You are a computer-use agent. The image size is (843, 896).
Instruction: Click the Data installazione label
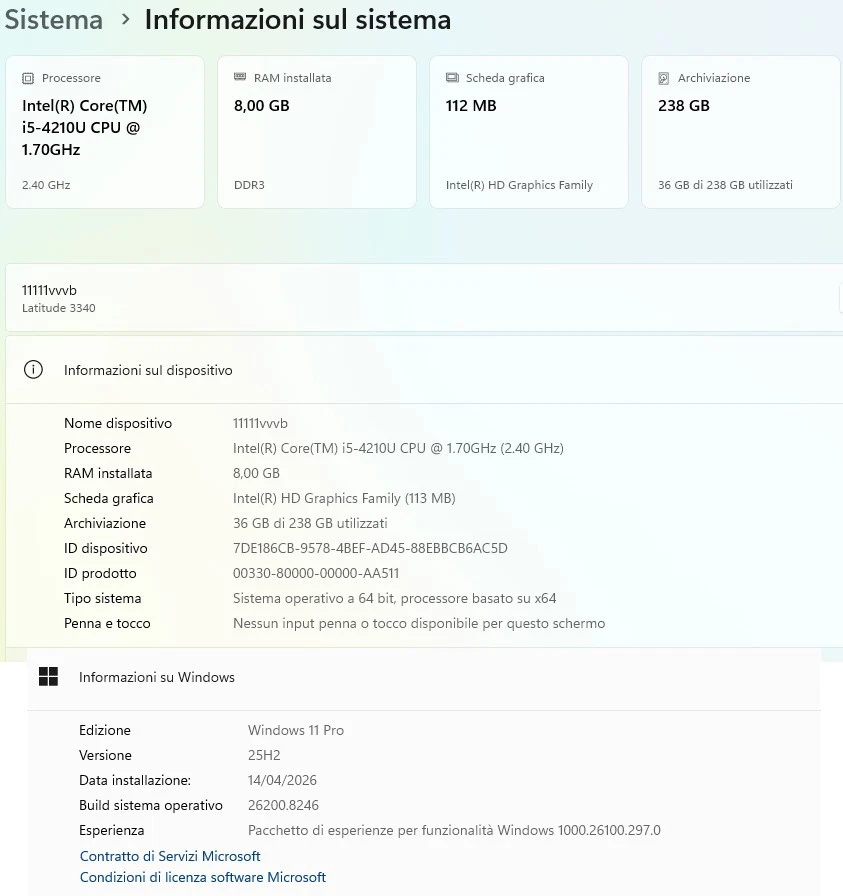(x=135, y=781)
